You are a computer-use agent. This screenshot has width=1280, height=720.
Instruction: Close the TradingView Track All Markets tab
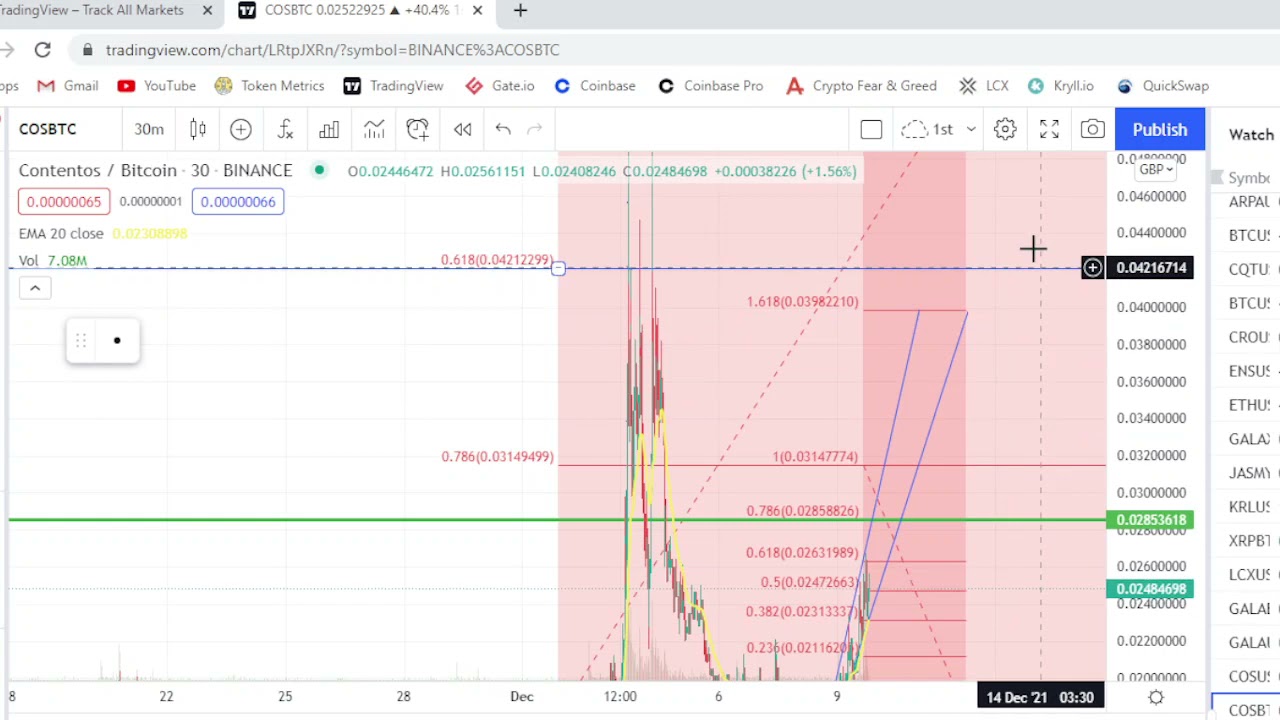tap(207, 10)
